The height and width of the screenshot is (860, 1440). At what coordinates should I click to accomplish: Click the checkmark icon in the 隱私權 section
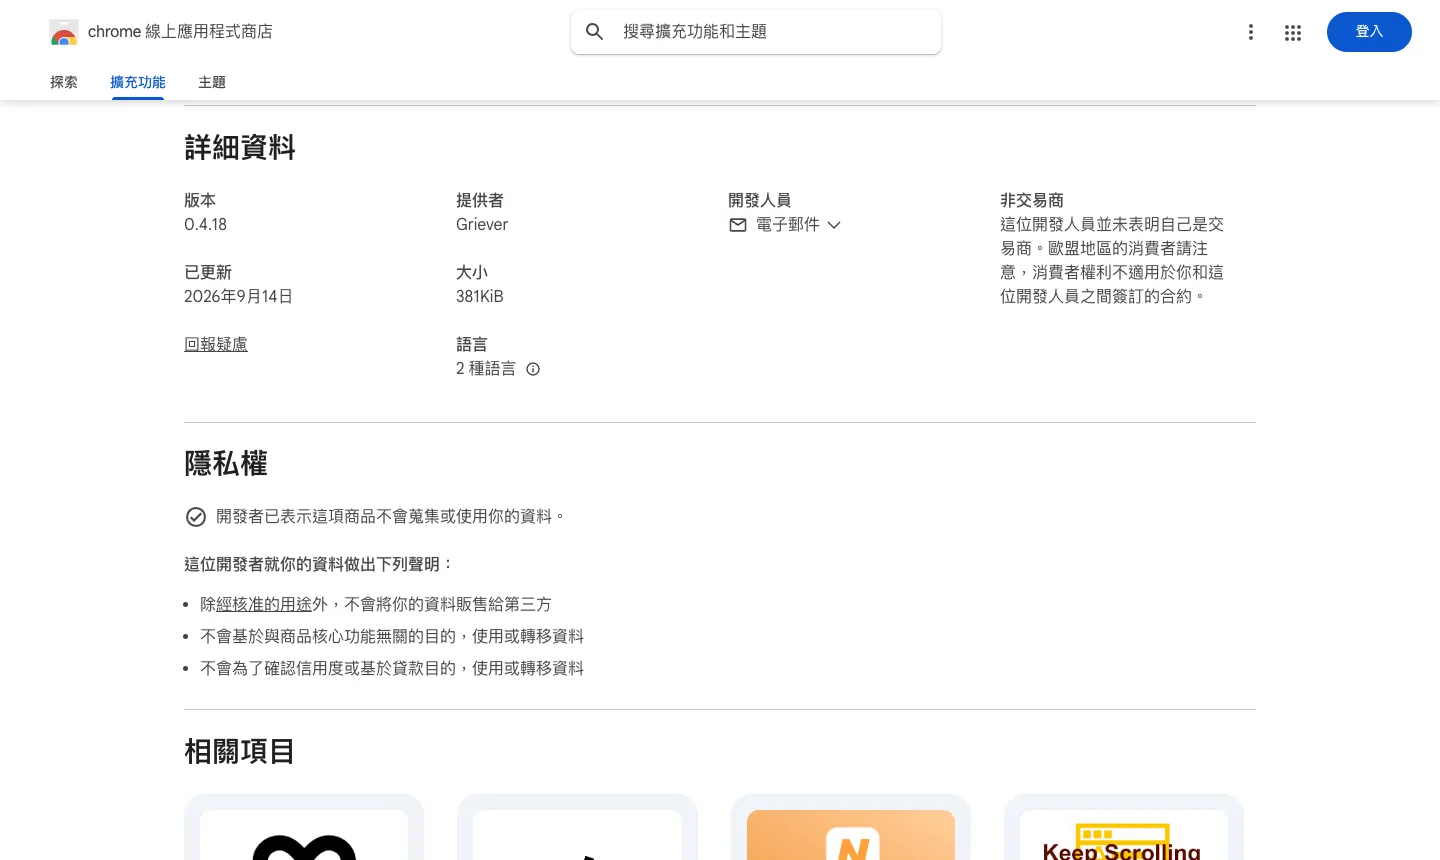[x=196, y=517]
